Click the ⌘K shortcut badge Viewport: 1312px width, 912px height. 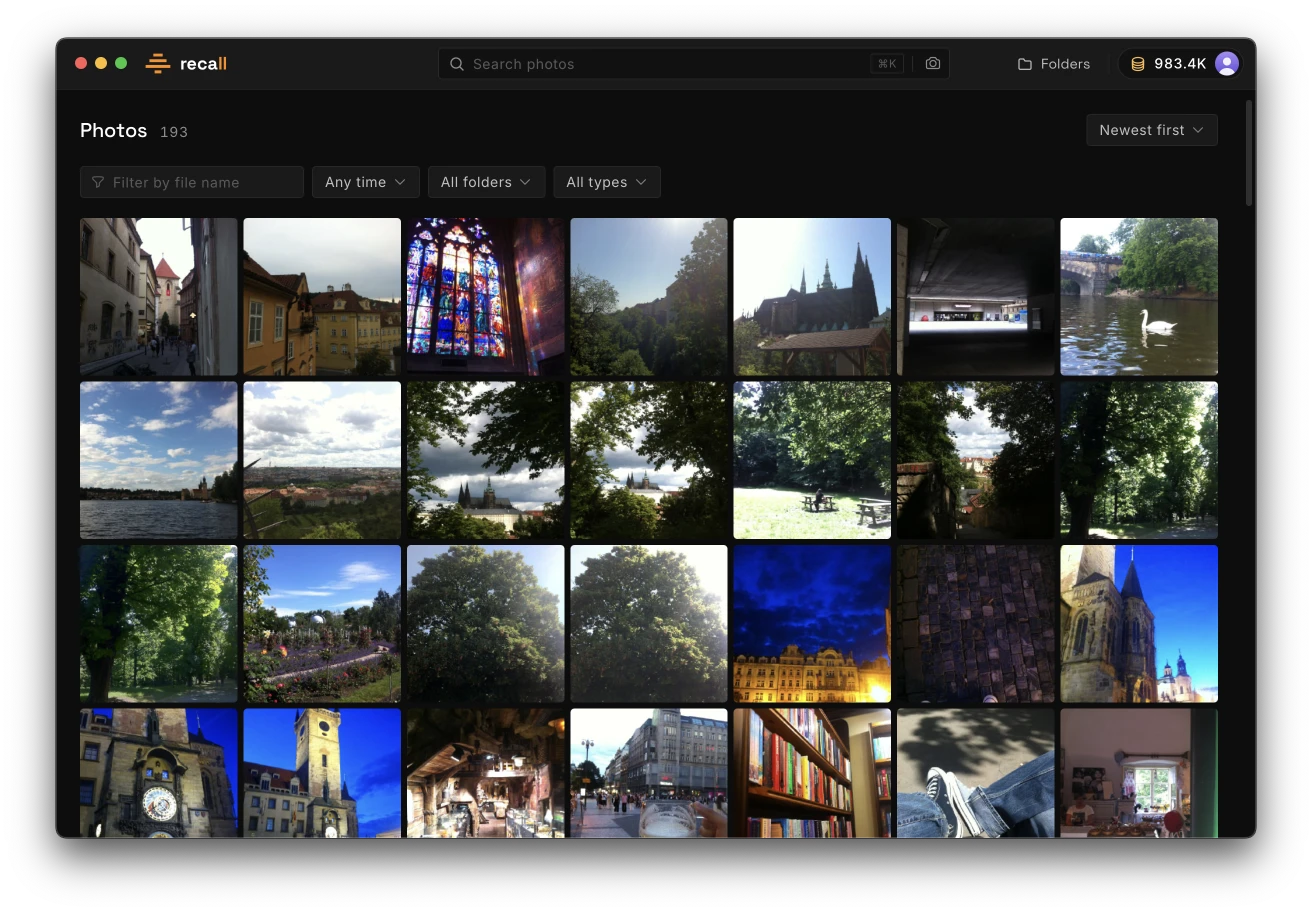pyautogui.click(x=887, y=64)
